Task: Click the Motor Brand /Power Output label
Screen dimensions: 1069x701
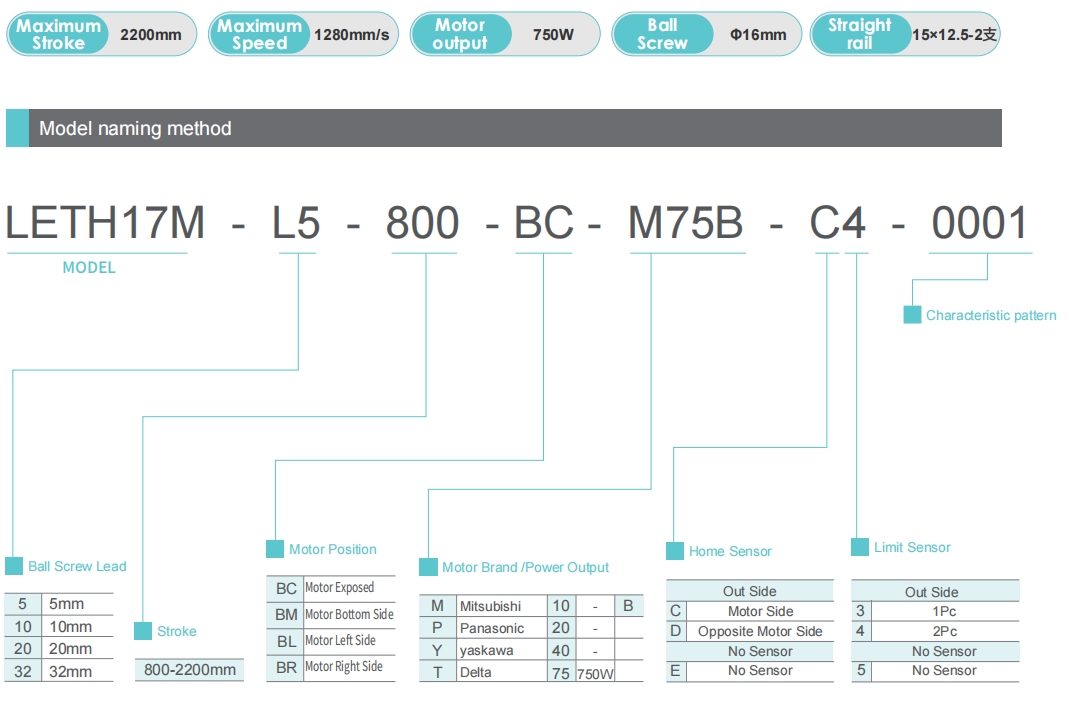Action: click(525, 567)
